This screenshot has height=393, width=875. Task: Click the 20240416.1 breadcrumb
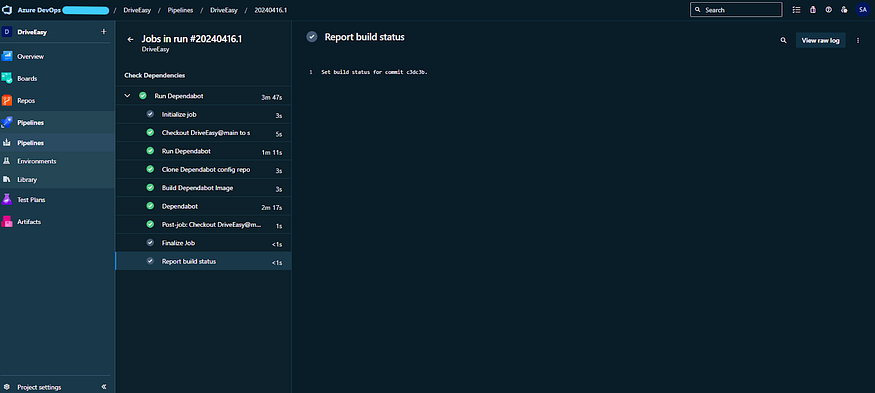click(271, 10)
